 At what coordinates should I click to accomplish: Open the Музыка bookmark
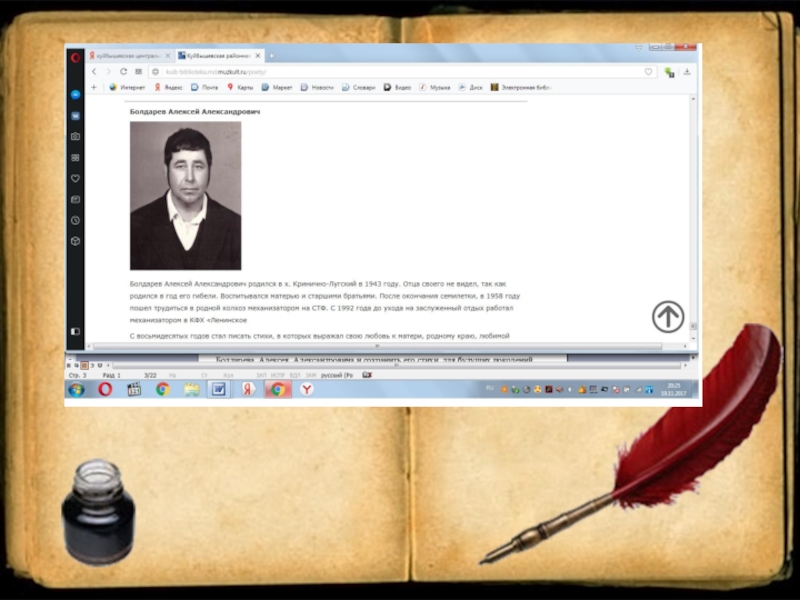click(x=435, y=87)
